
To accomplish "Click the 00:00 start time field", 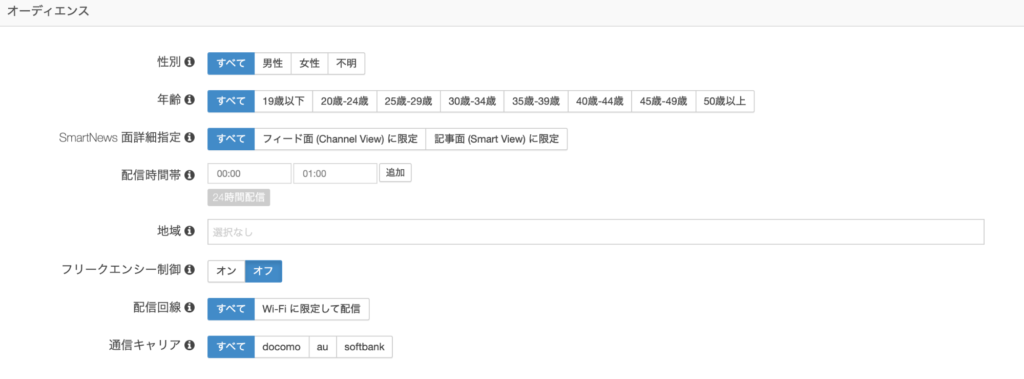I will (249, 173).
